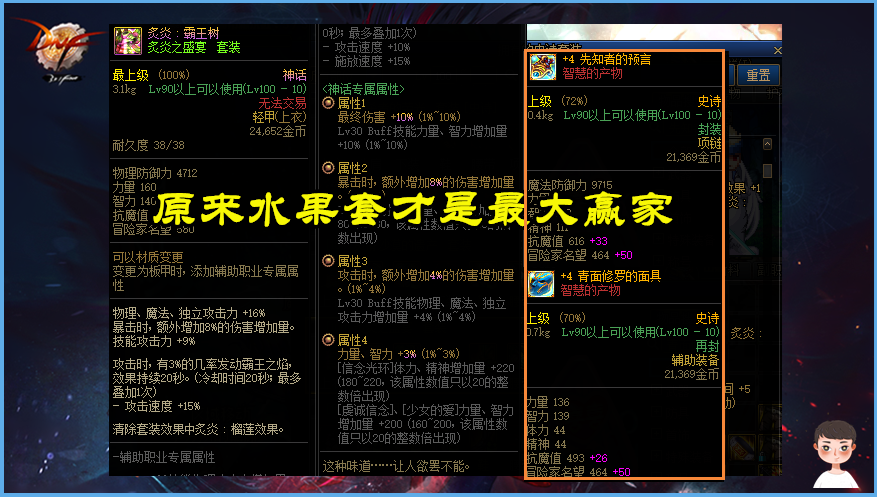
Task: Click the 精神 44 stat
Action: coord(546,444)
